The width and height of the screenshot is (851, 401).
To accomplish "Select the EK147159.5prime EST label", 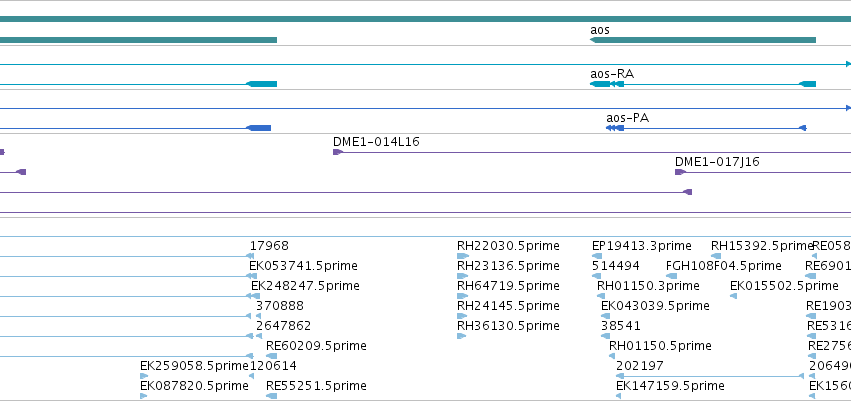I will pyautogui.click(x=670, y=386).
